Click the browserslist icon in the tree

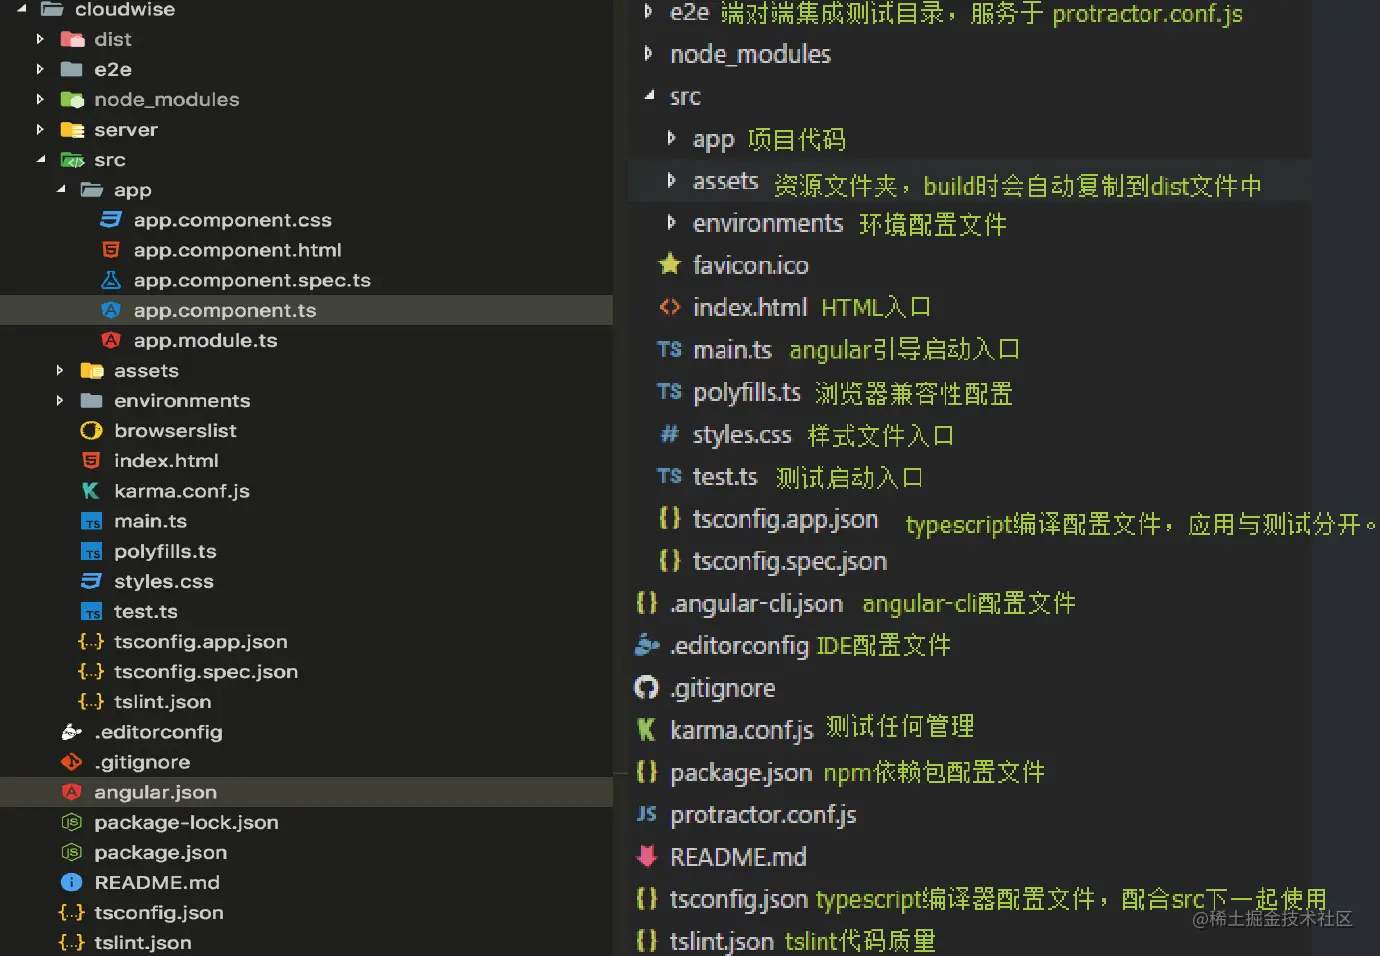coord(91,430)
